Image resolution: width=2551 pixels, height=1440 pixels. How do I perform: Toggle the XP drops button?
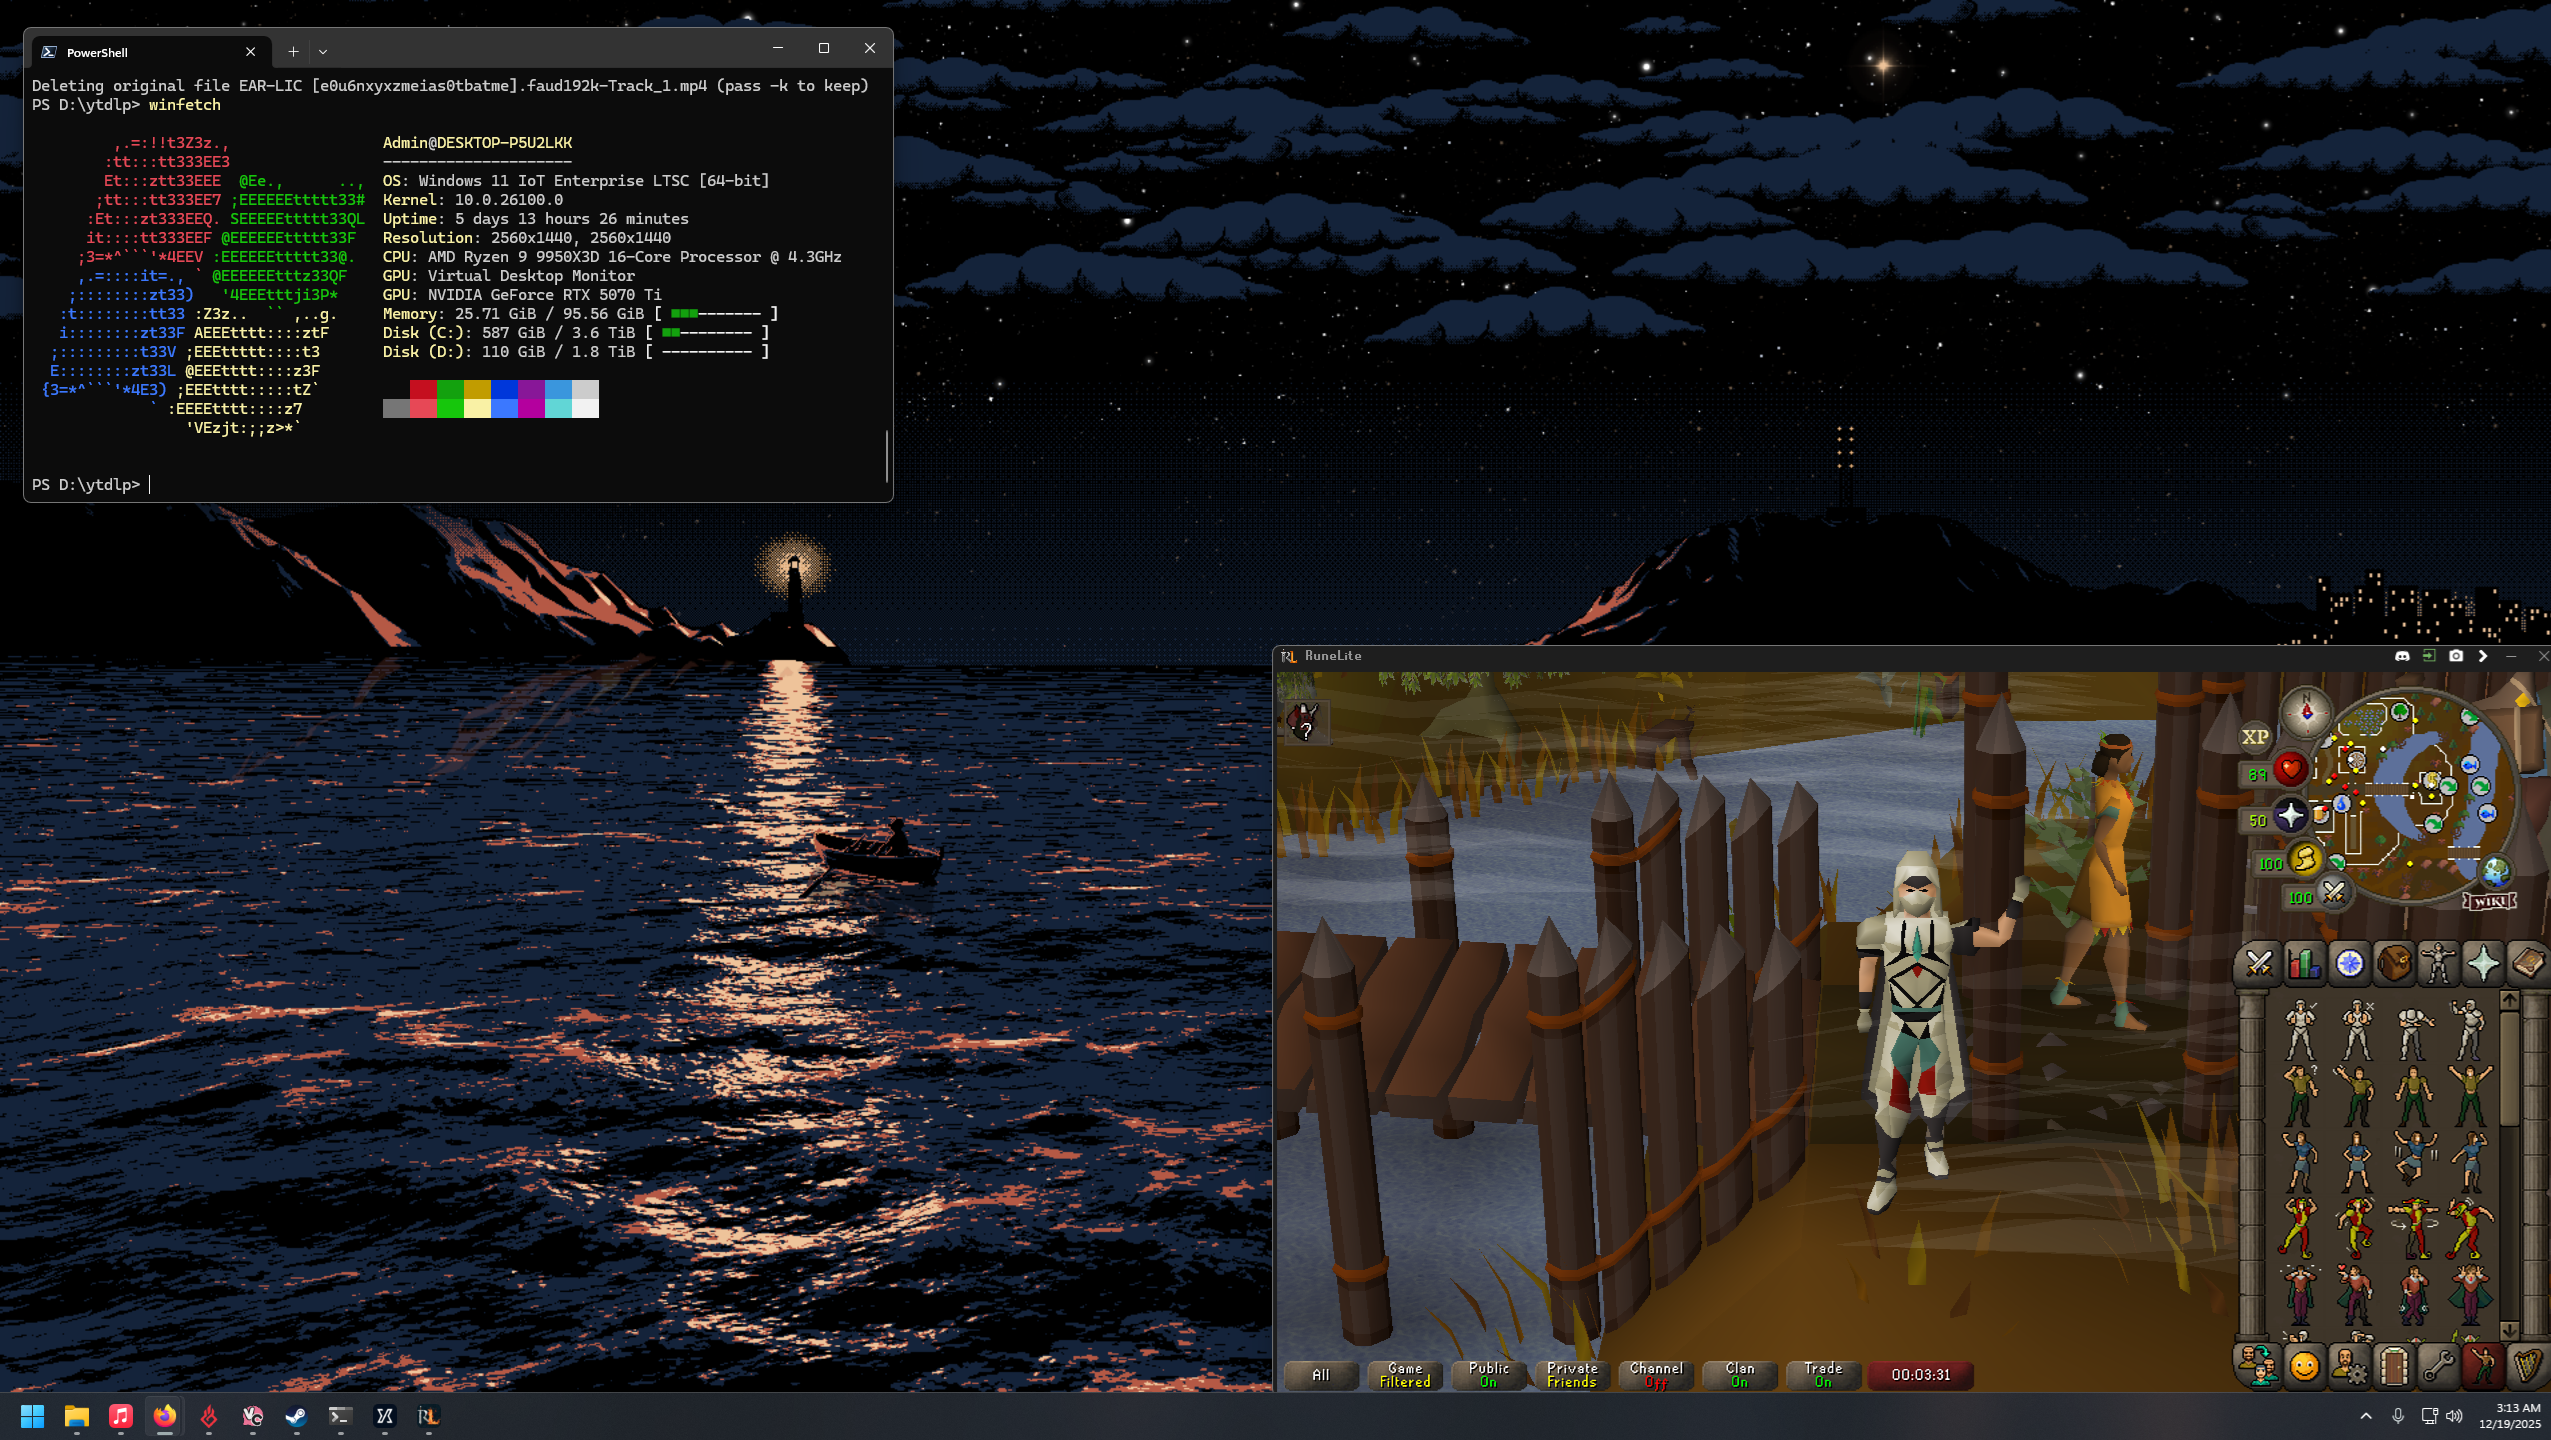(x=2255, y=737)
